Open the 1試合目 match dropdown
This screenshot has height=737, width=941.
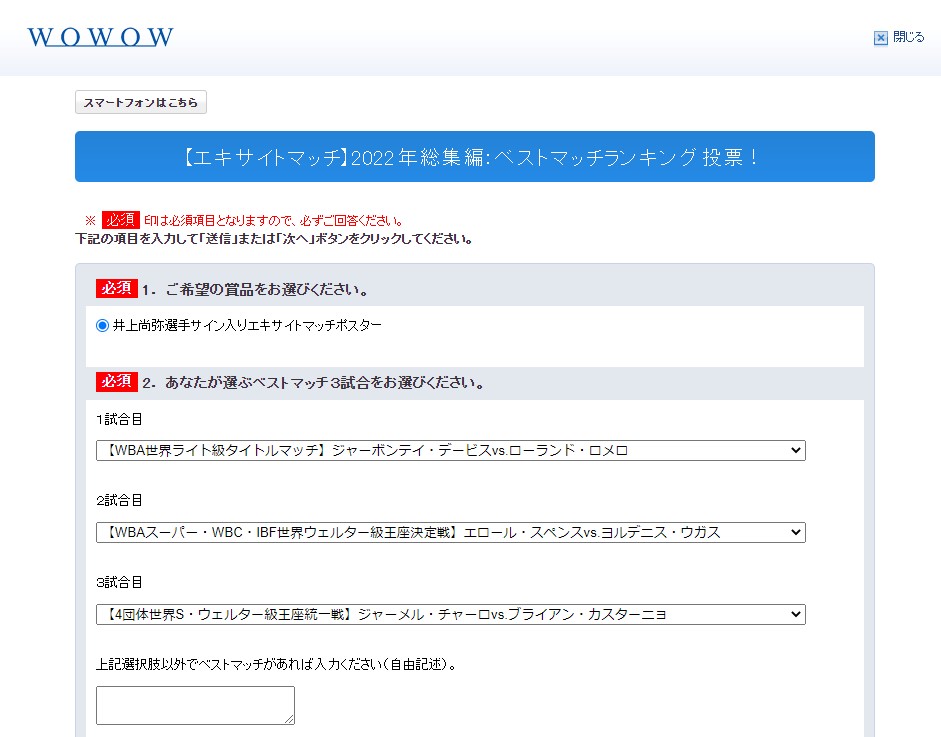click(450, 451)
